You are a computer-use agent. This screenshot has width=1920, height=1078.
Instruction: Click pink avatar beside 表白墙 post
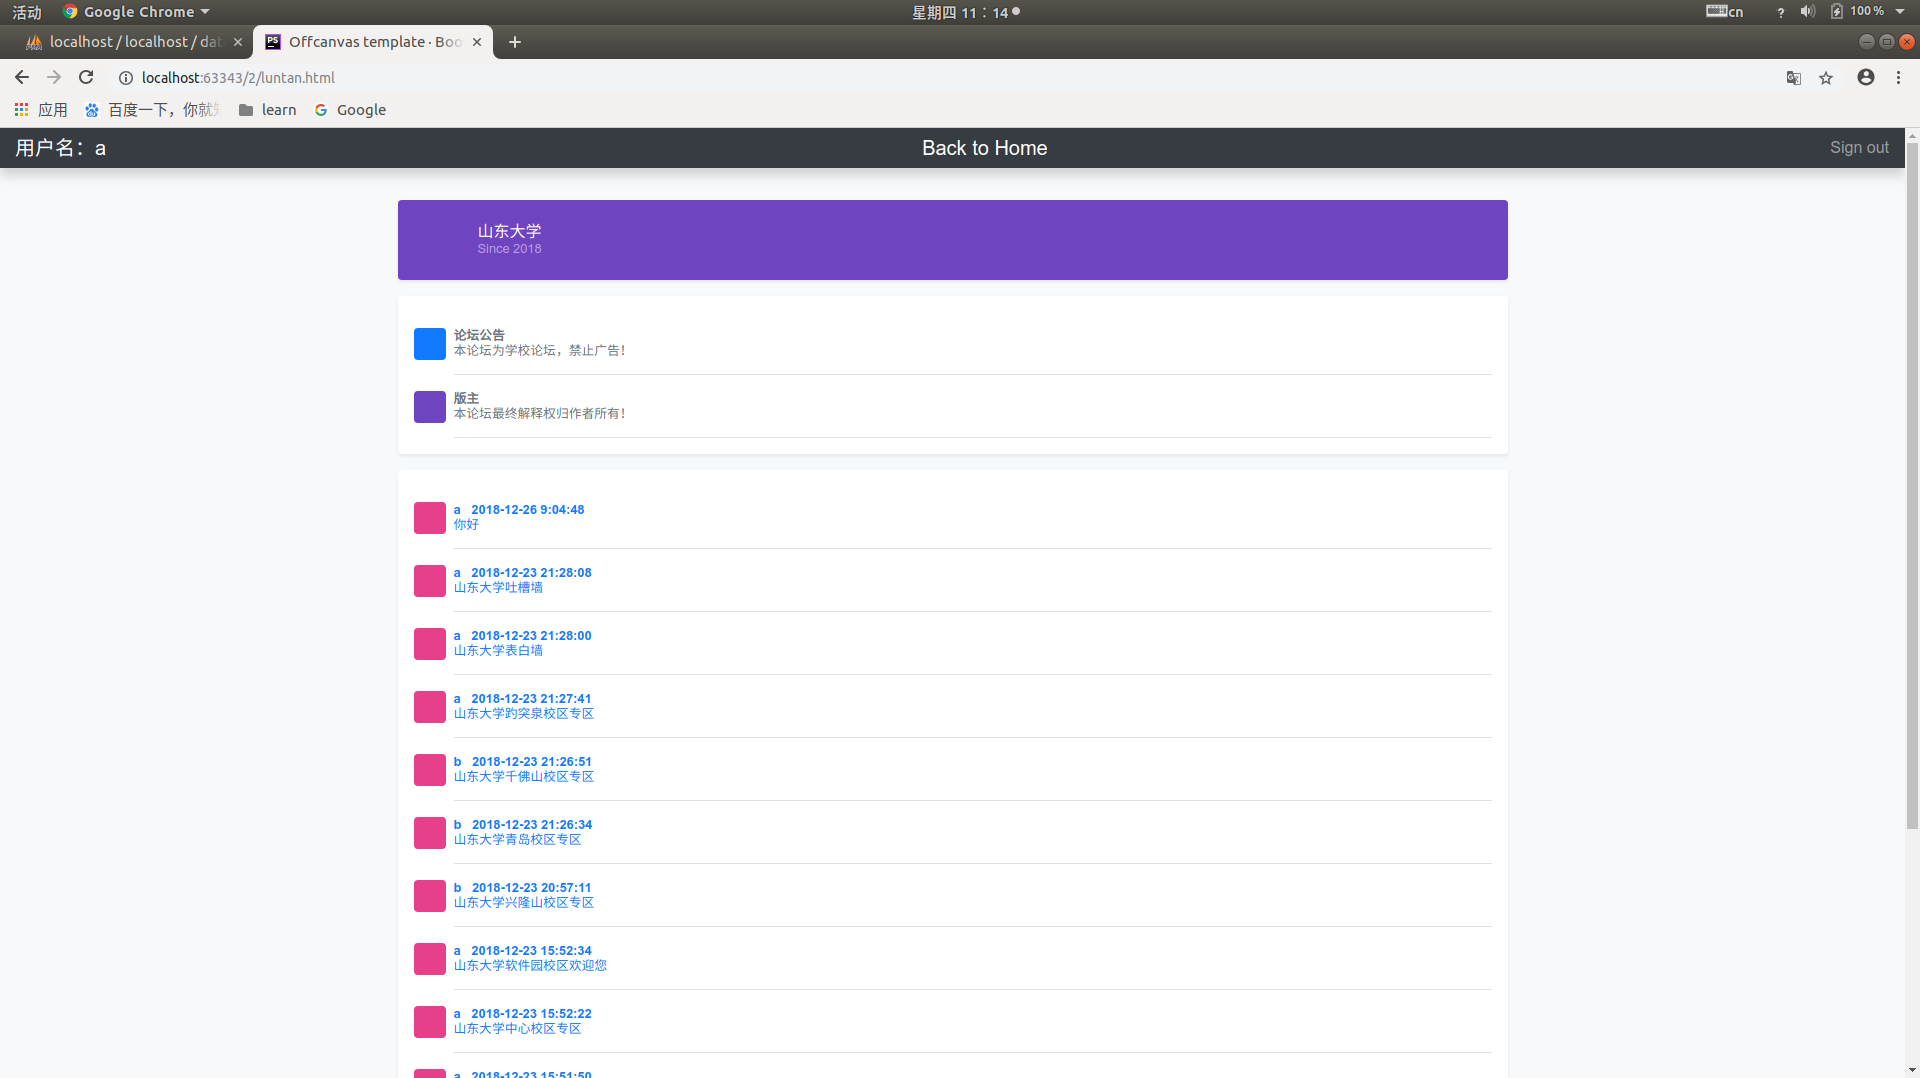[430, 644]
